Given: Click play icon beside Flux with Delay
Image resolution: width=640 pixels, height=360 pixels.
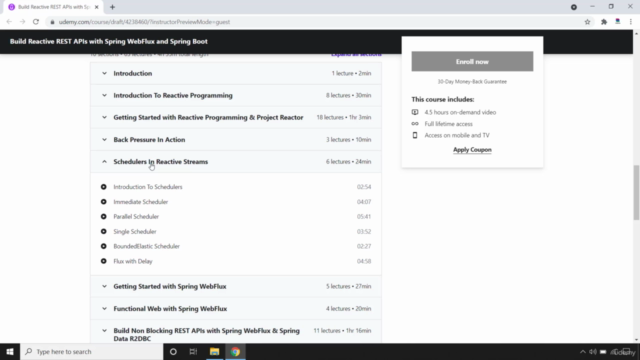Looking at the screenshot, I should [104, 261].
